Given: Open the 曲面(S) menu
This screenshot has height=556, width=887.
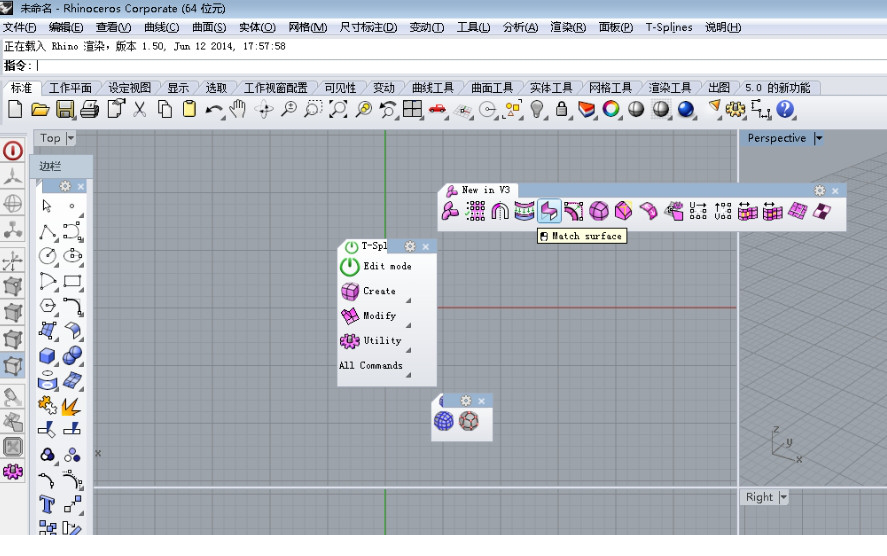Looking at the screenshot, I should click(x=209, y=27).
